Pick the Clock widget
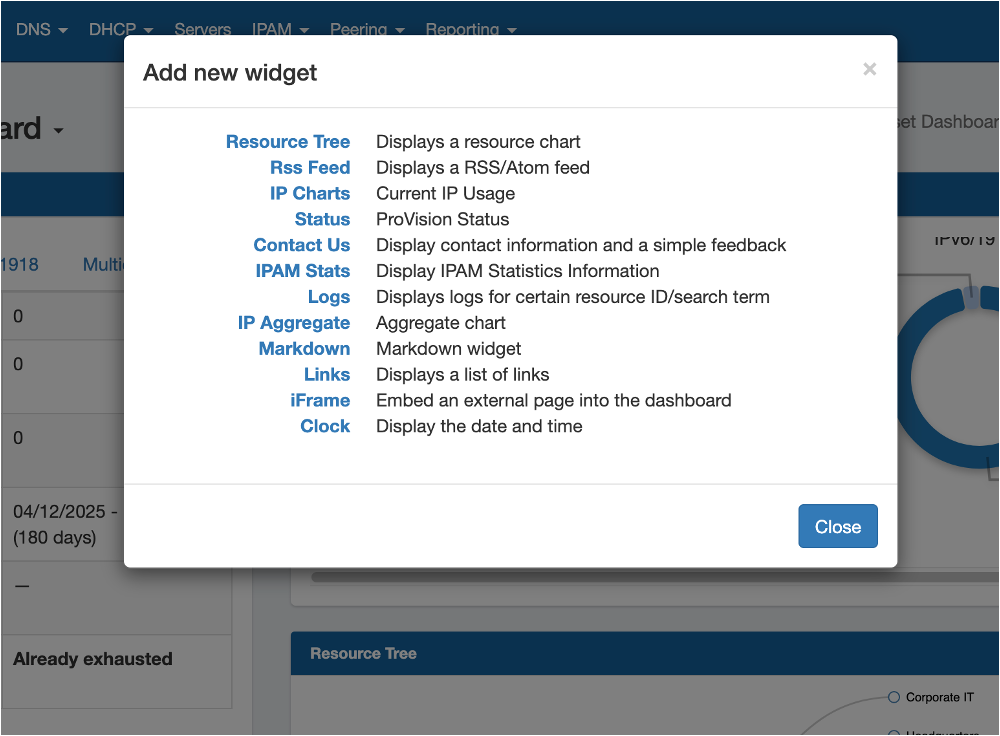This screenshot has height=736, width=1000. click(x=325, y=427)
